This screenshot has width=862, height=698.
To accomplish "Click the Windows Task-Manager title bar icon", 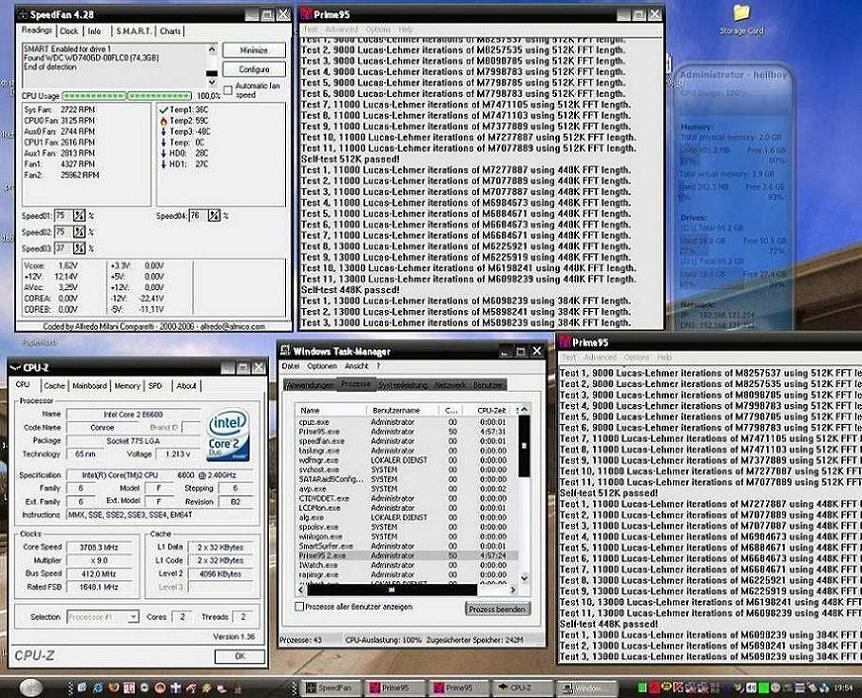I will 285,351.
